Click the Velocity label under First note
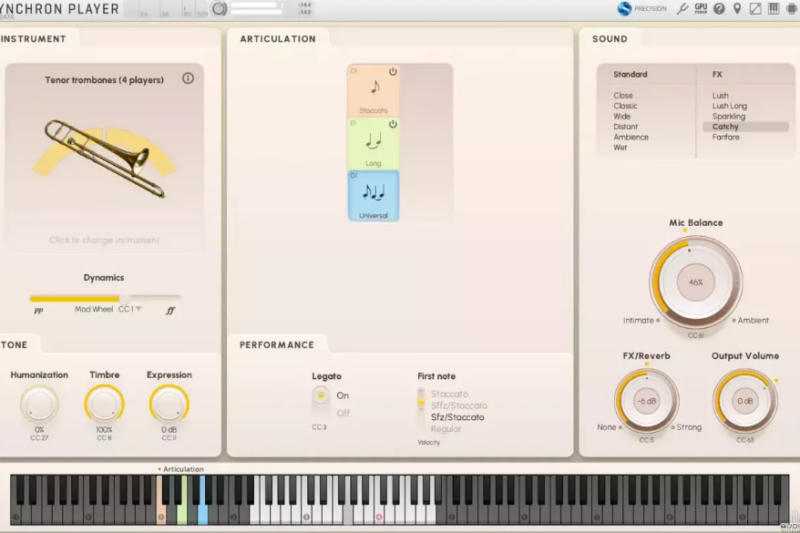The width and height of the screenshot is (800, 533). (x=429, y=442)
